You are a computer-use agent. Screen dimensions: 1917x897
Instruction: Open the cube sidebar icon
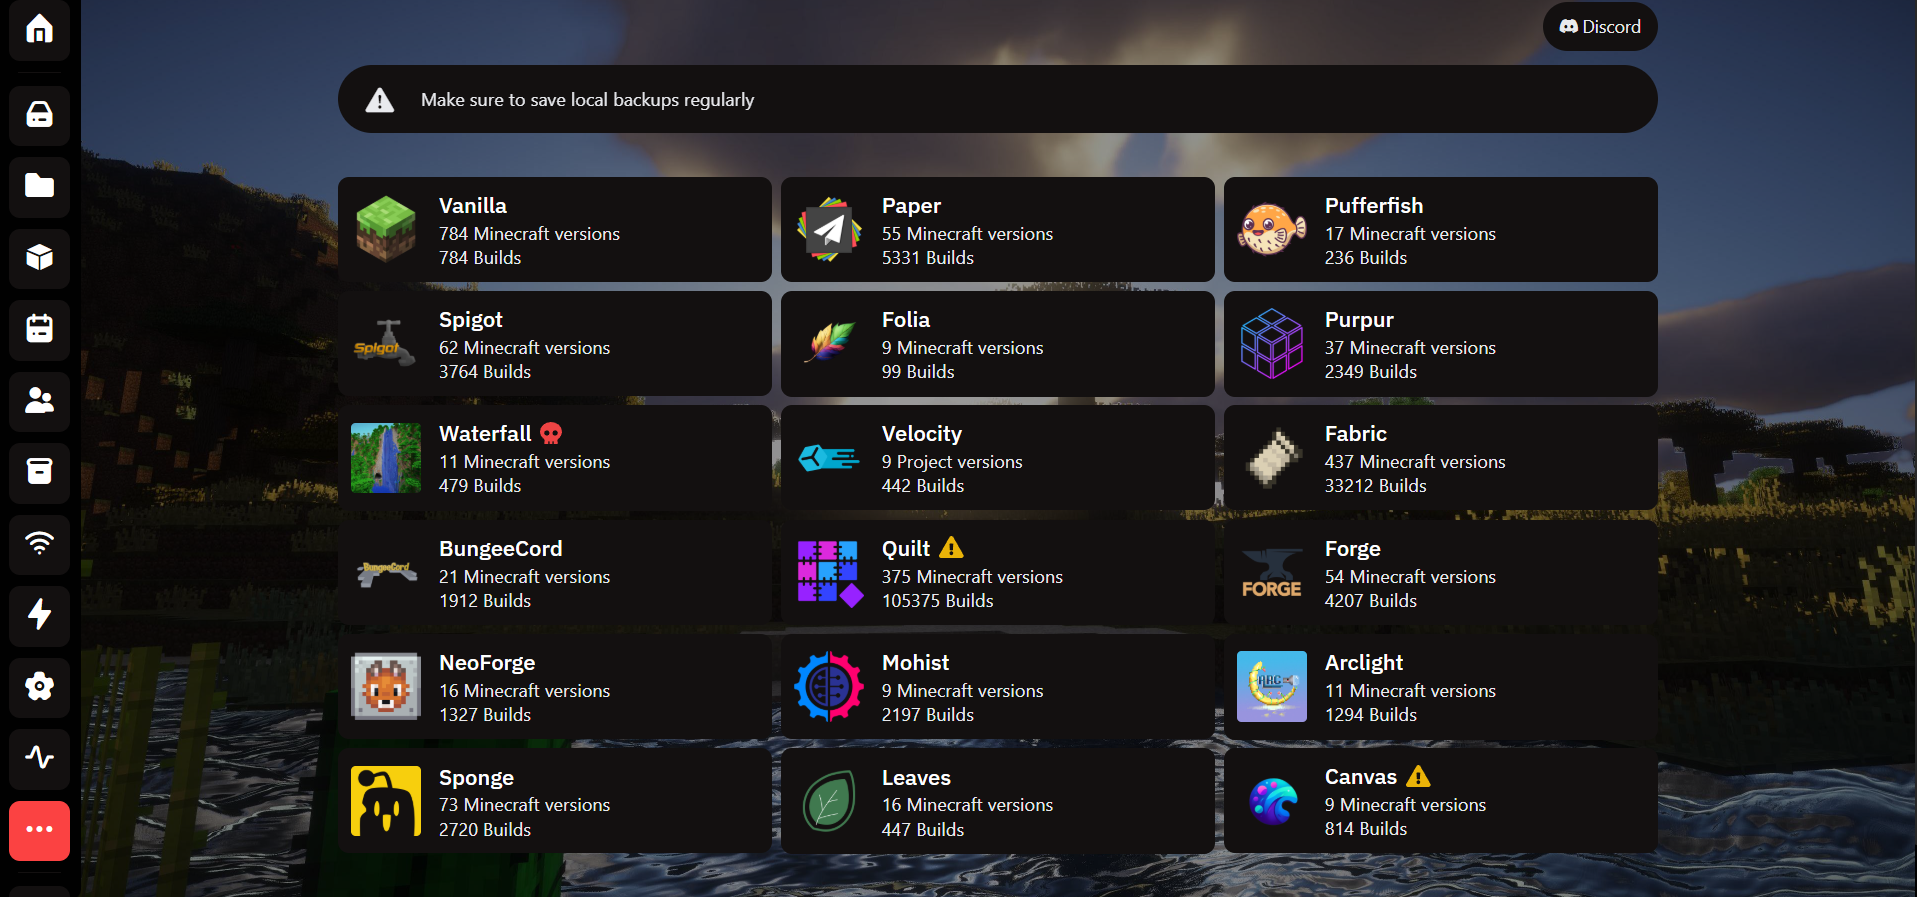[x=39, y=258]
